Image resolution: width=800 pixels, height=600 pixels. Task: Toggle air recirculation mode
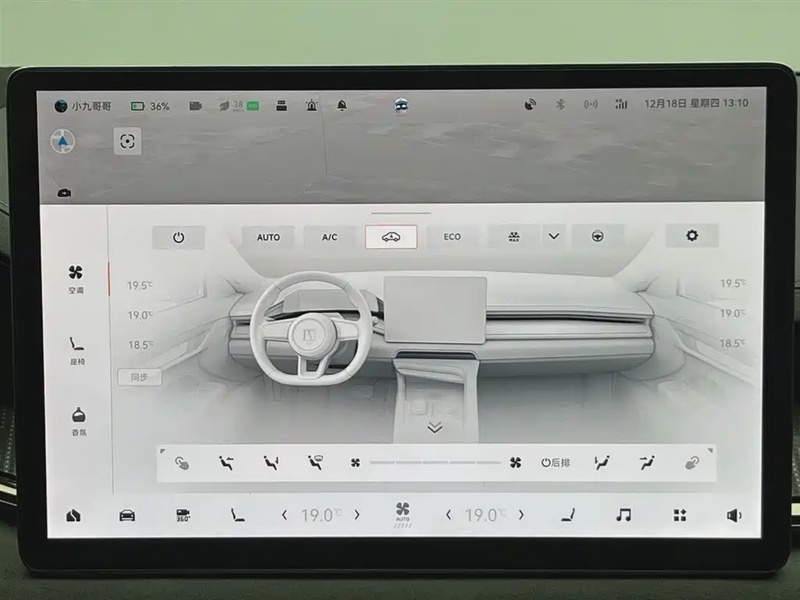[391, 237]
